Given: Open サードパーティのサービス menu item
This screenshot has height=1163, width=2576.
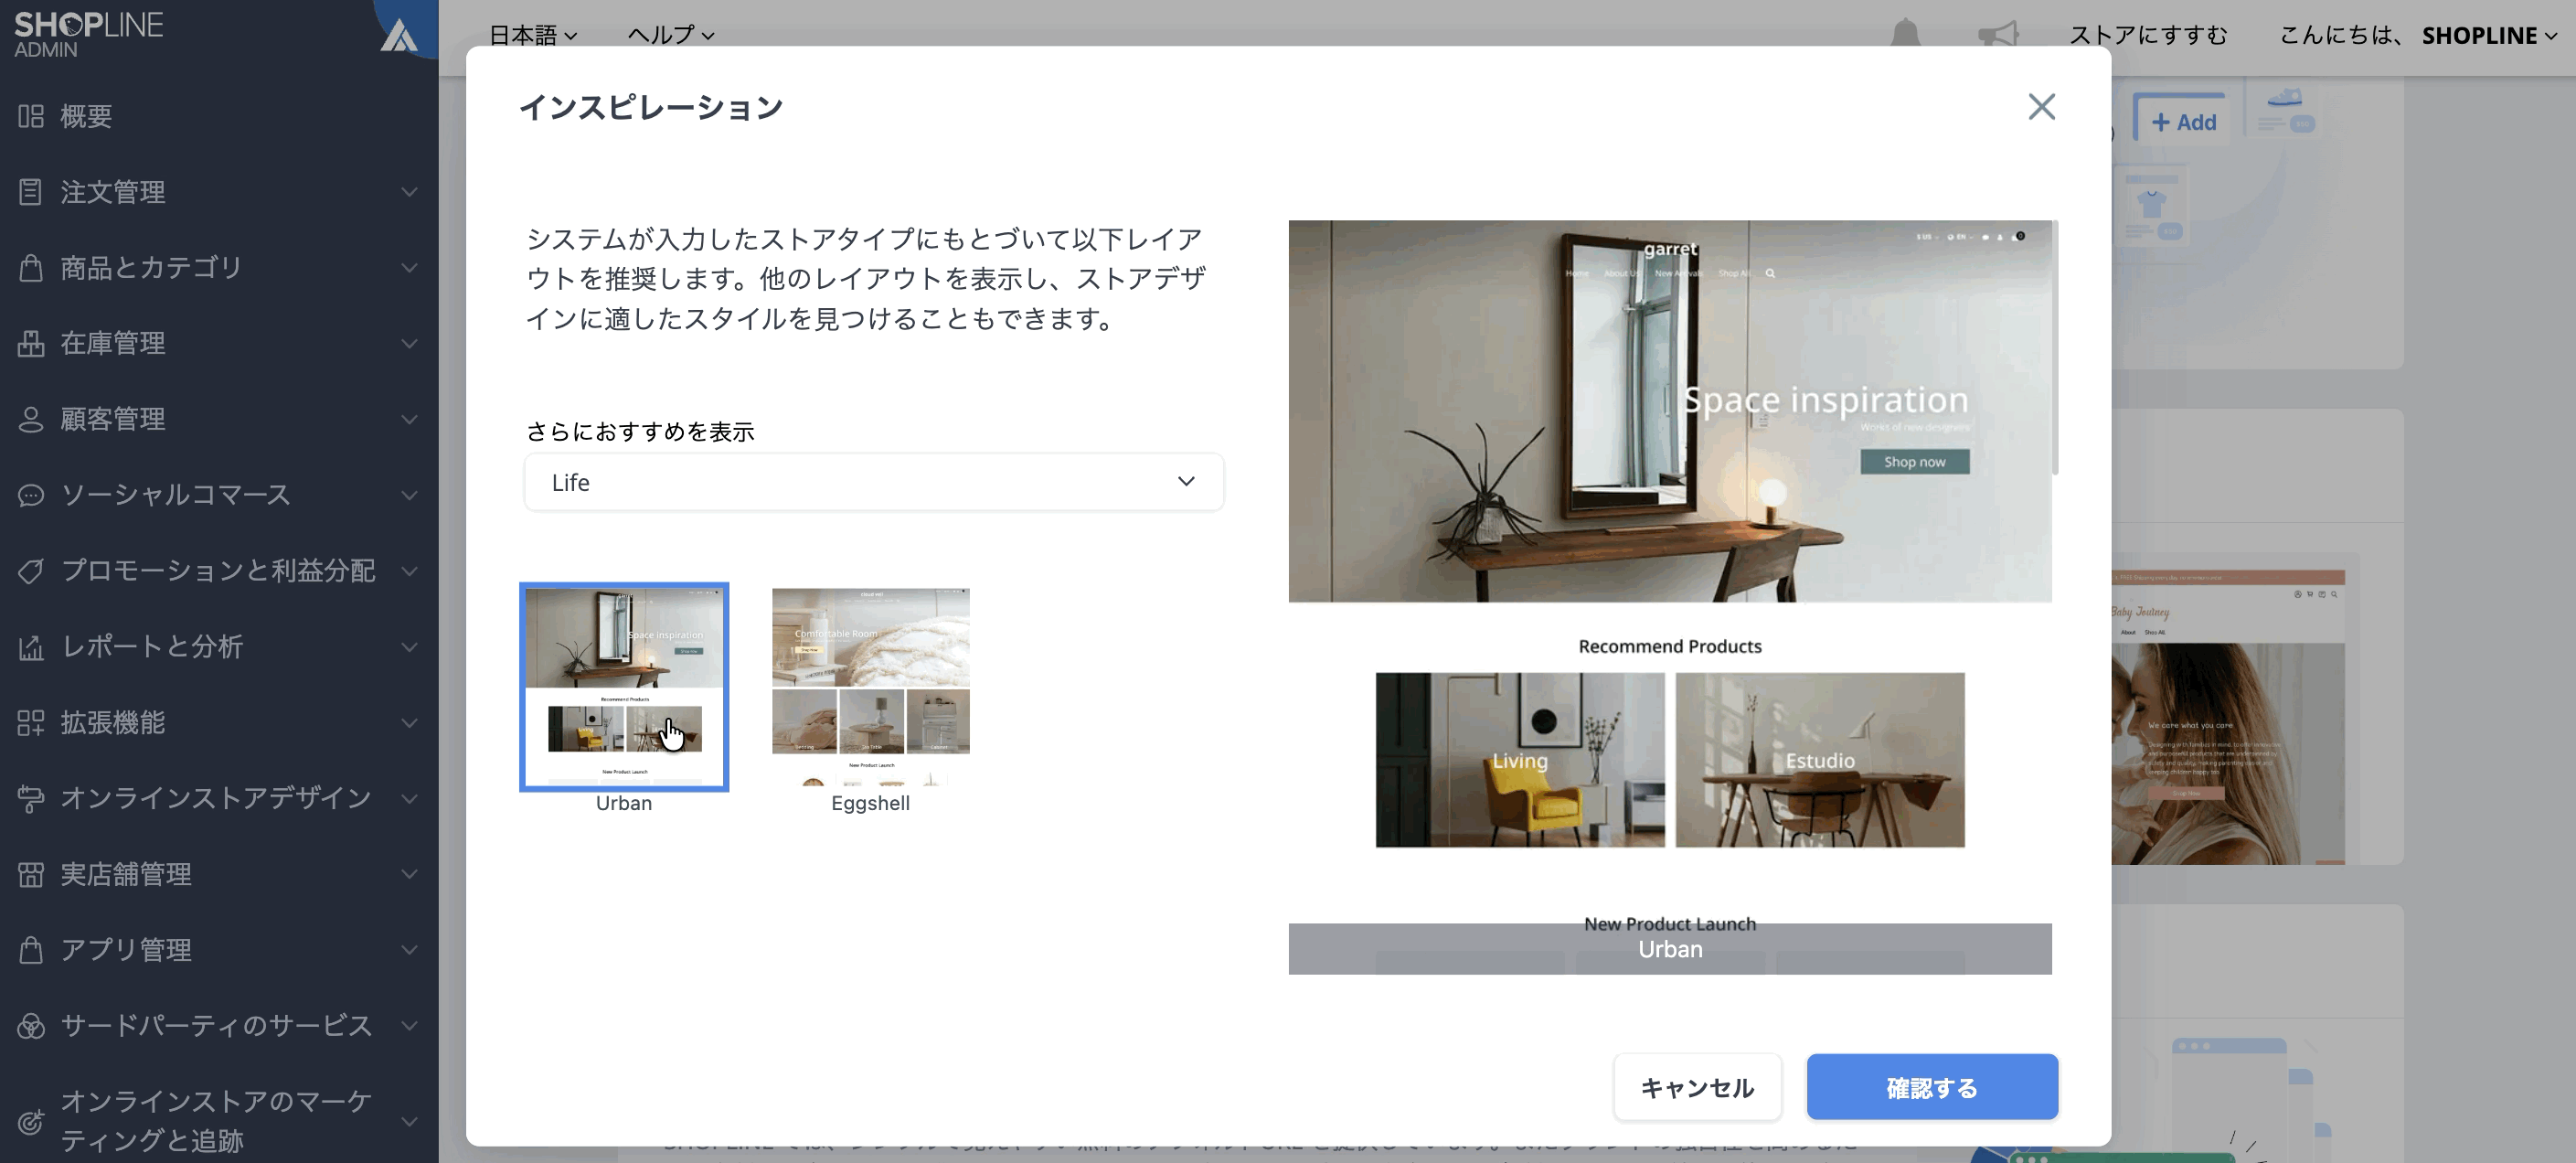Looking at the screenshot, I should click(x=219, y=1026).
